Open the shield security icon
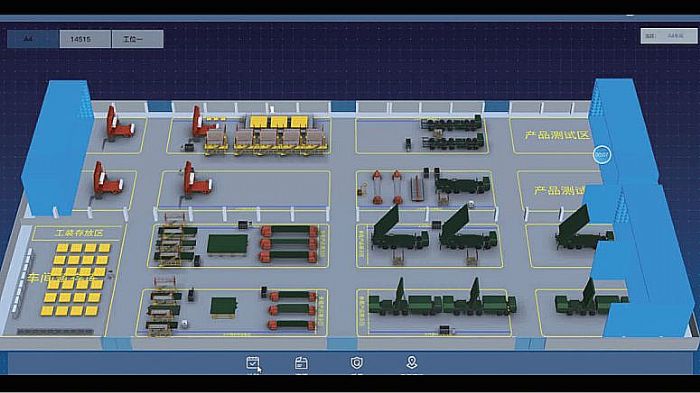This screenshot has height=393, width=700. [356, 363]
